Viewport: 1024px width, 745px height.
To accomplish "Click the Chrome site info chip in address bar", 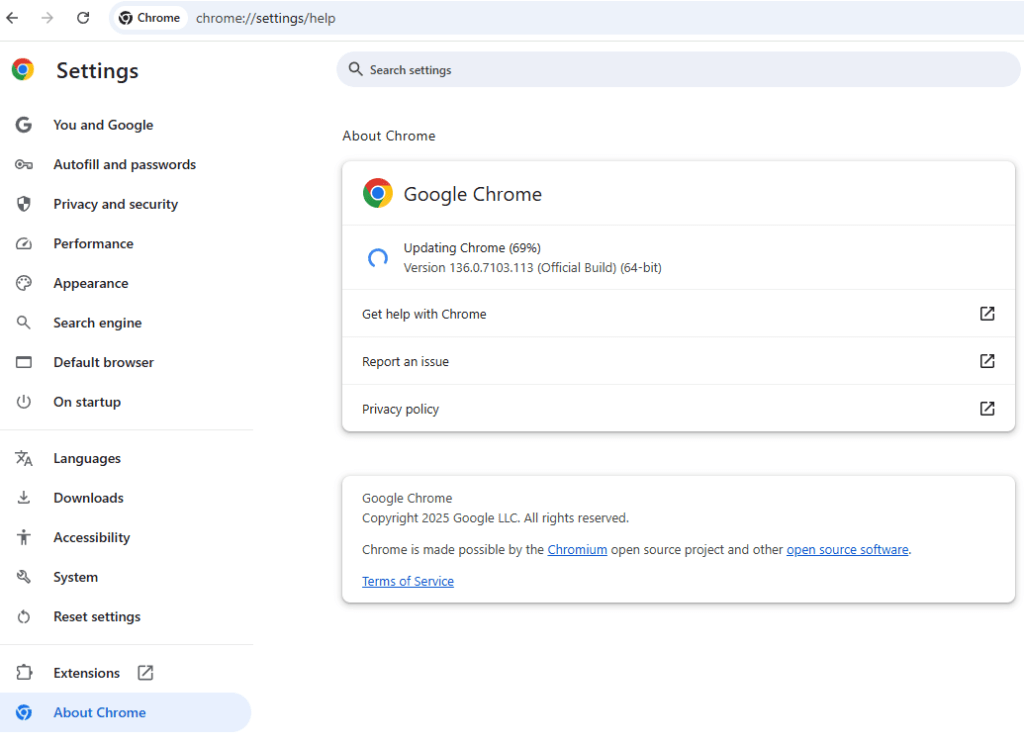I will (x=150, y=18).
